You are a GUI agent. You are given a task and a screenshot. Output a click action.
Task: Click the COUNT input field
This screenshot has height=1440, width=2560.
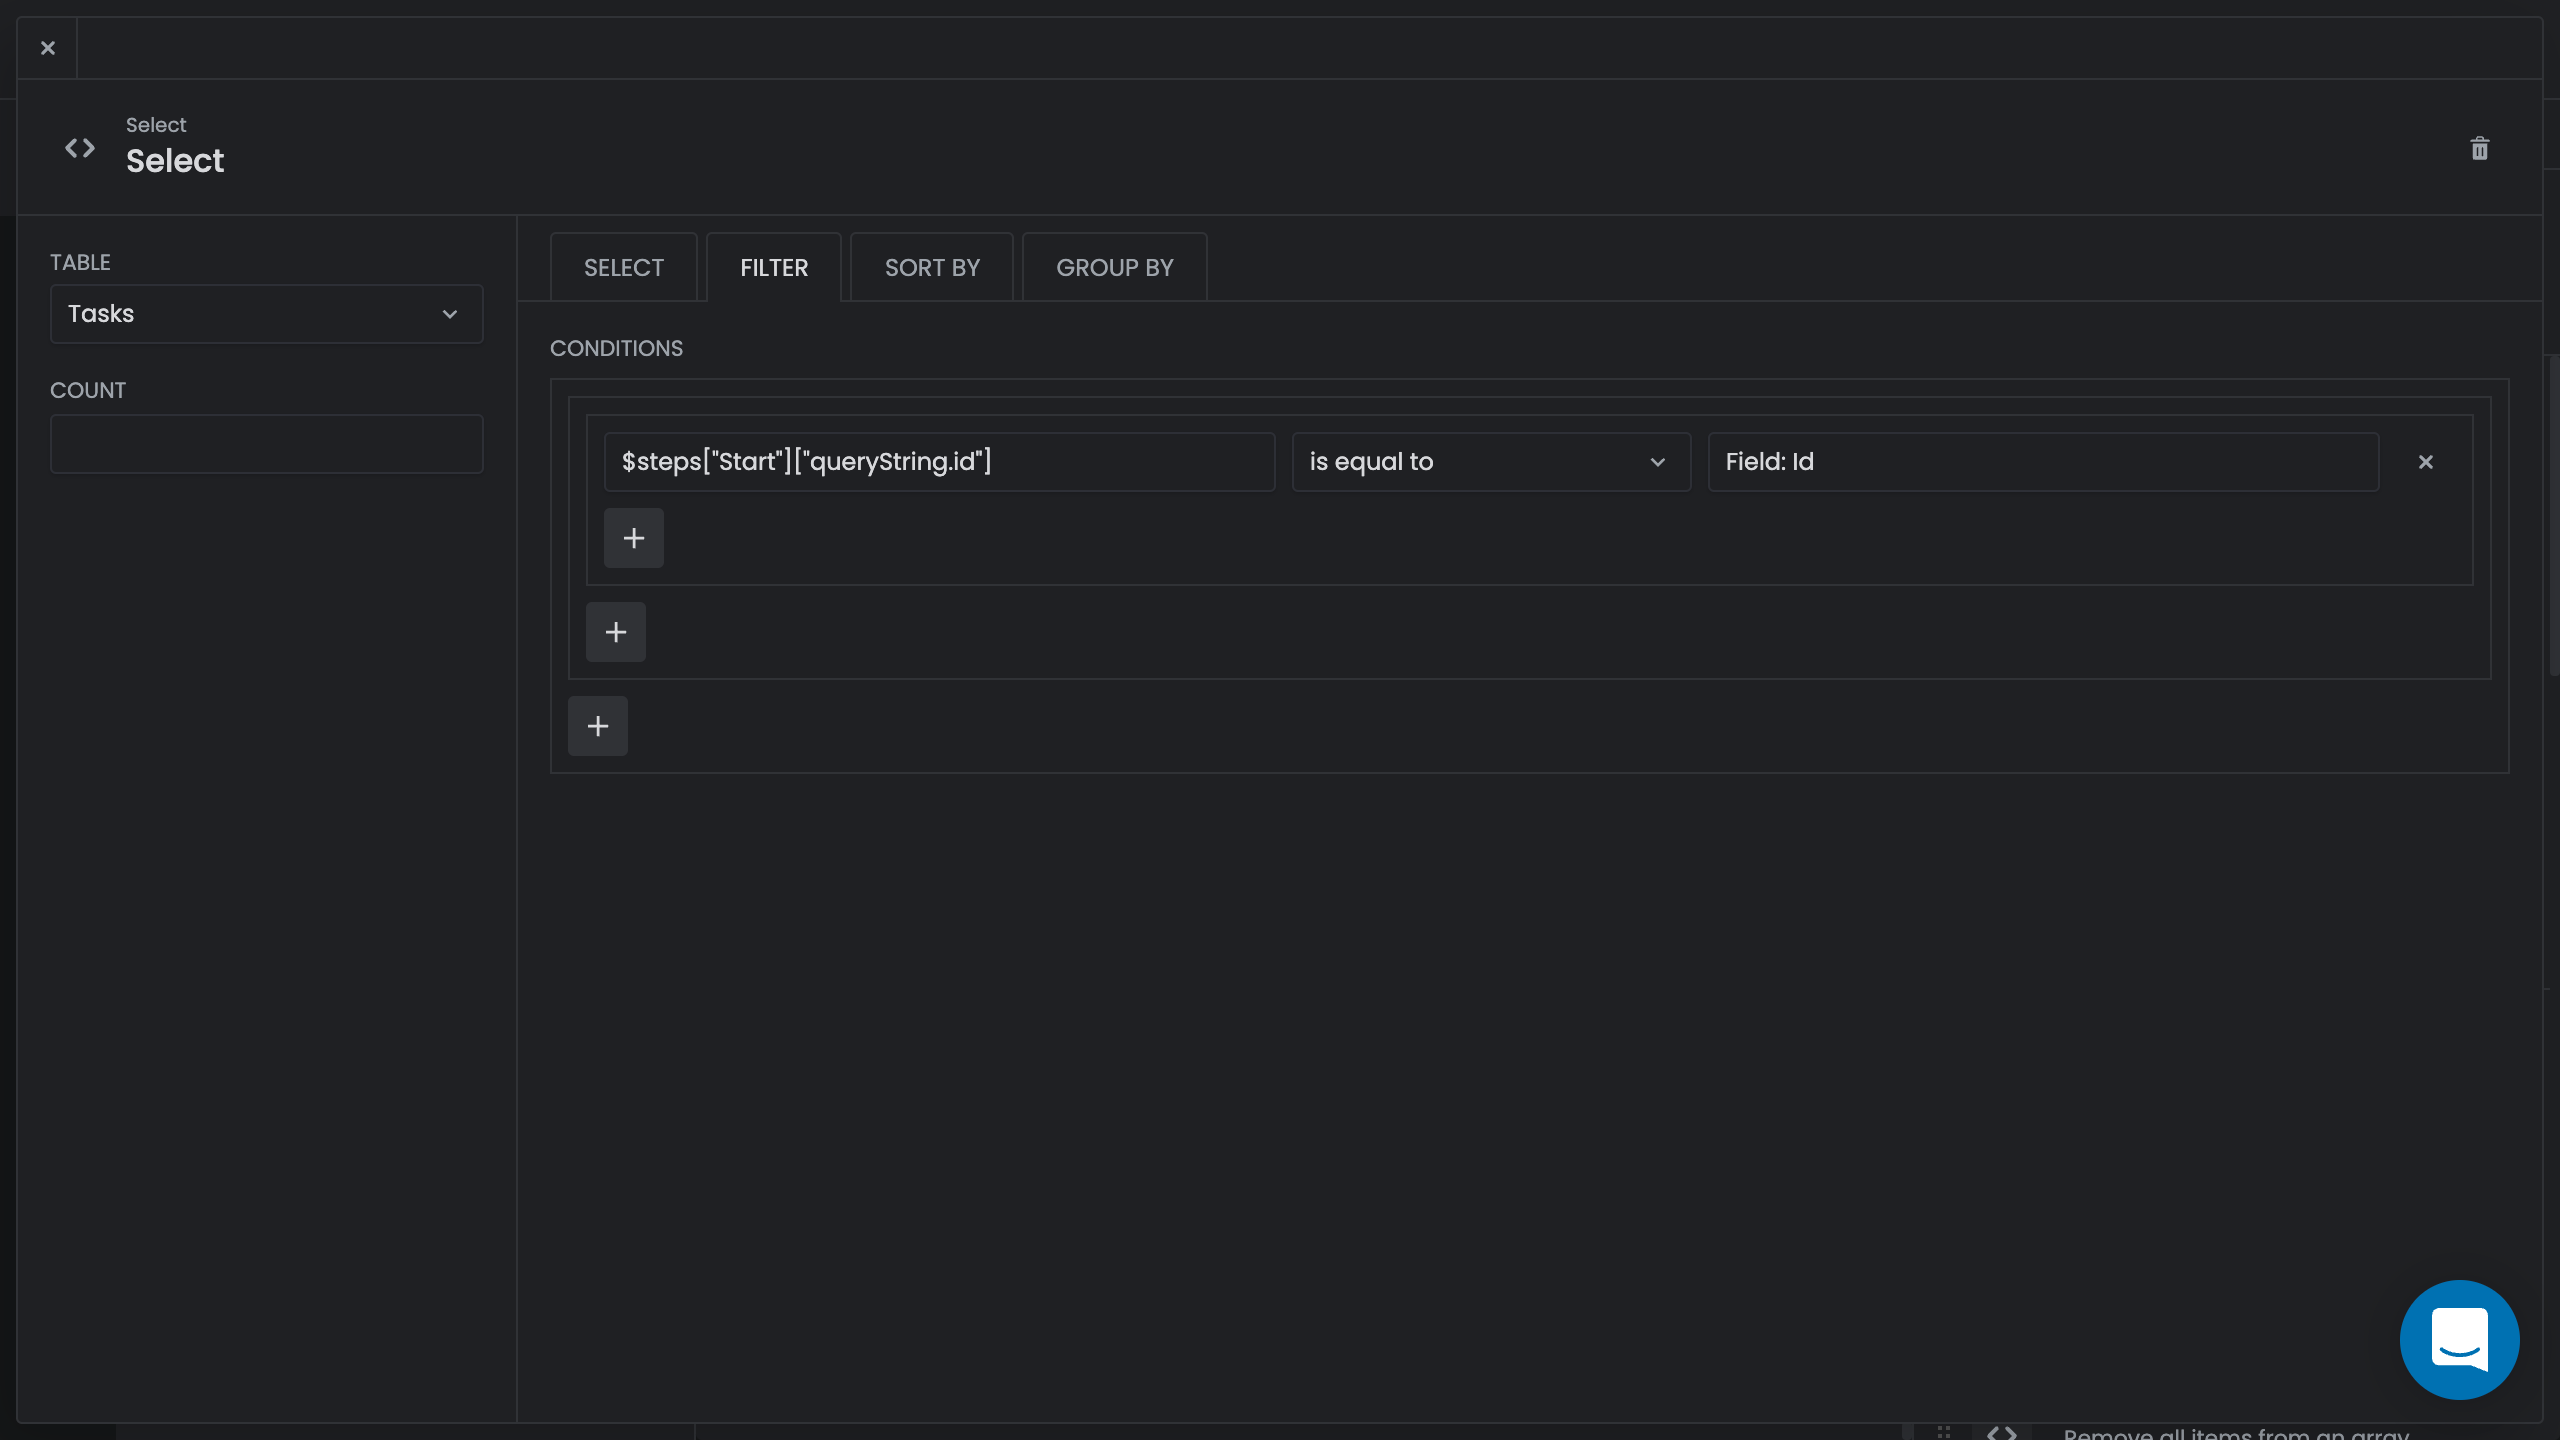click(x=267, y=444)
